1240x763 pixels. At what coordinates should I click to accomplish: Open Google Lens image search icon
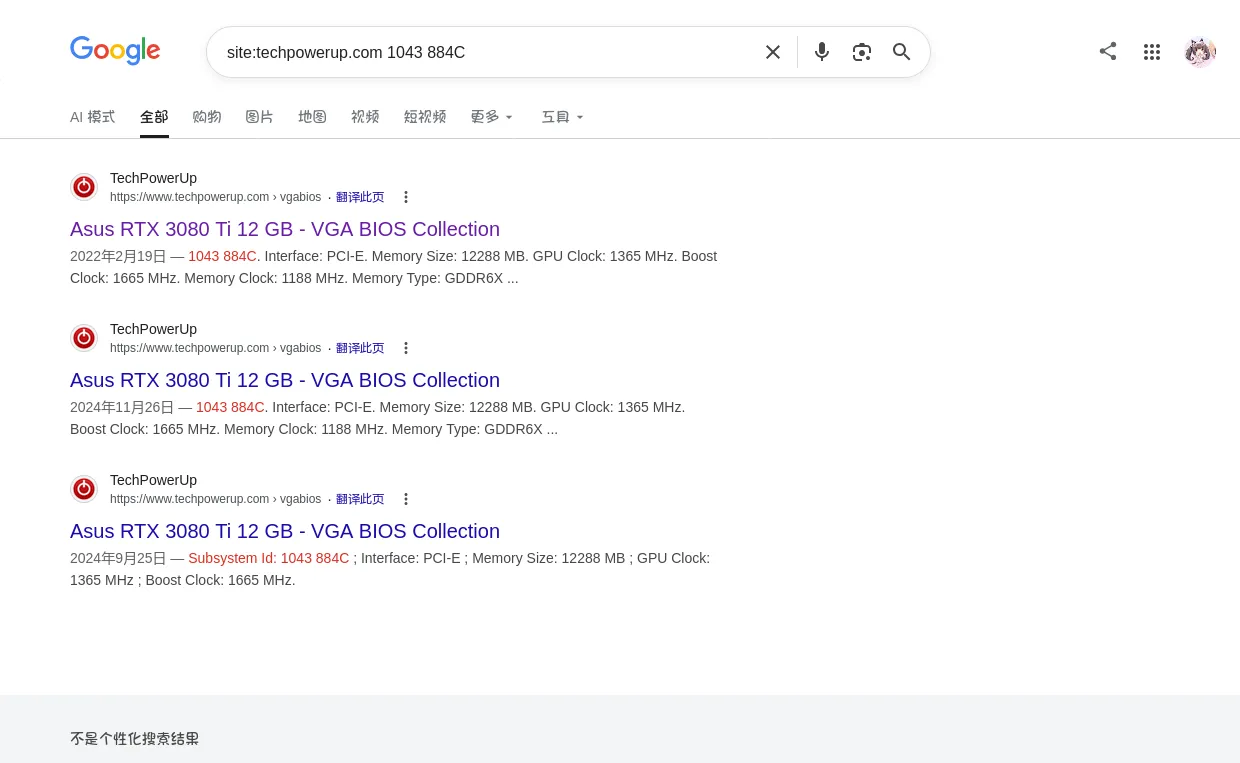click(862, 52)
